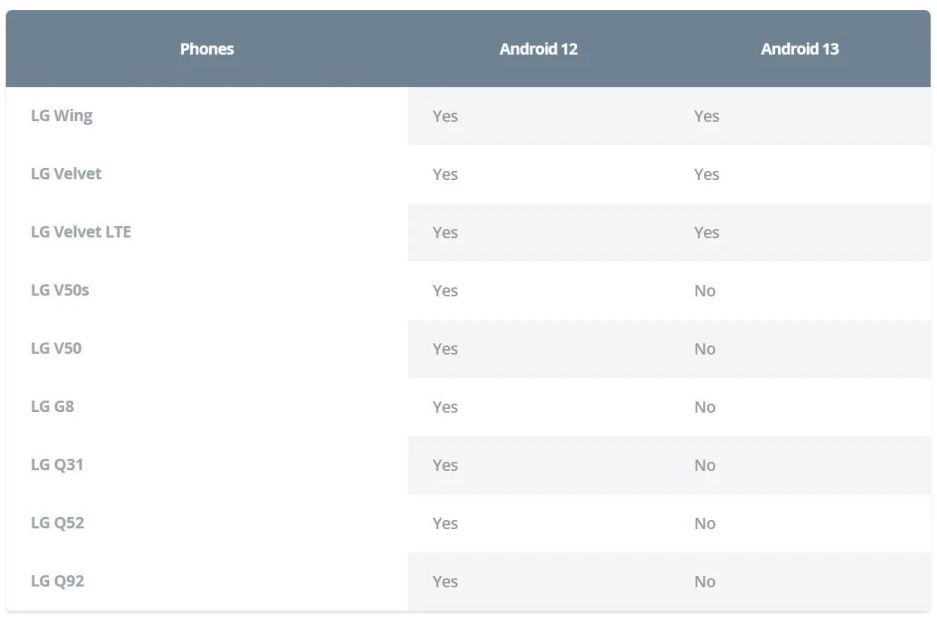Click the LG Velvet LTE cell
This screenshot has height=620, width=937.
81,232
